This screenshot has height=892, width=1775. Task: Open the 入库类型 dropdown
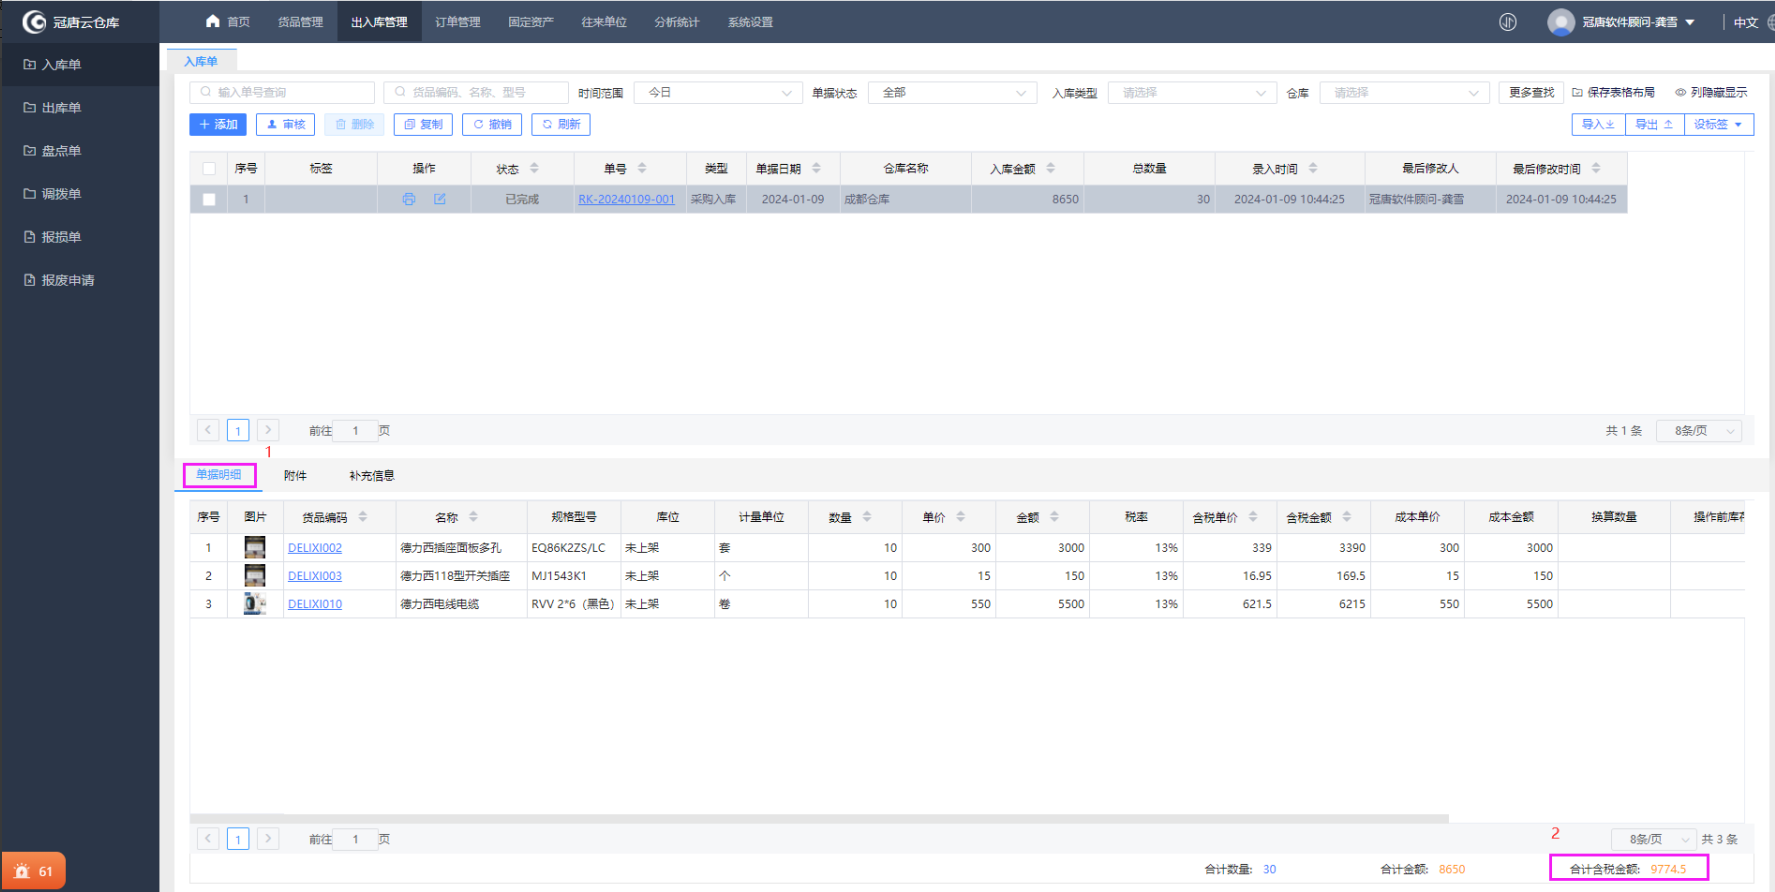coord(1192,93)
